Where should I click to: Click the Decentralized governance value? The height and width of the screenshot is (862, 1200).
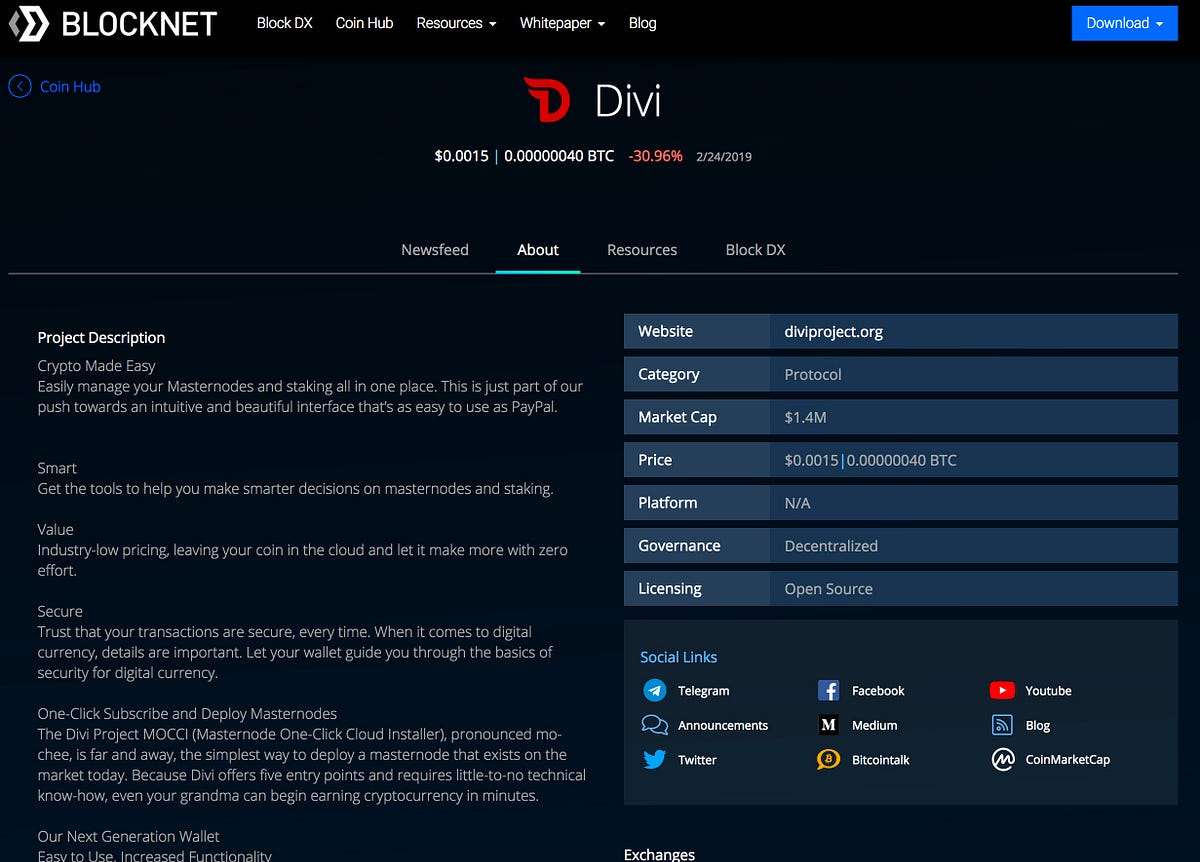[x=831, y=546]
